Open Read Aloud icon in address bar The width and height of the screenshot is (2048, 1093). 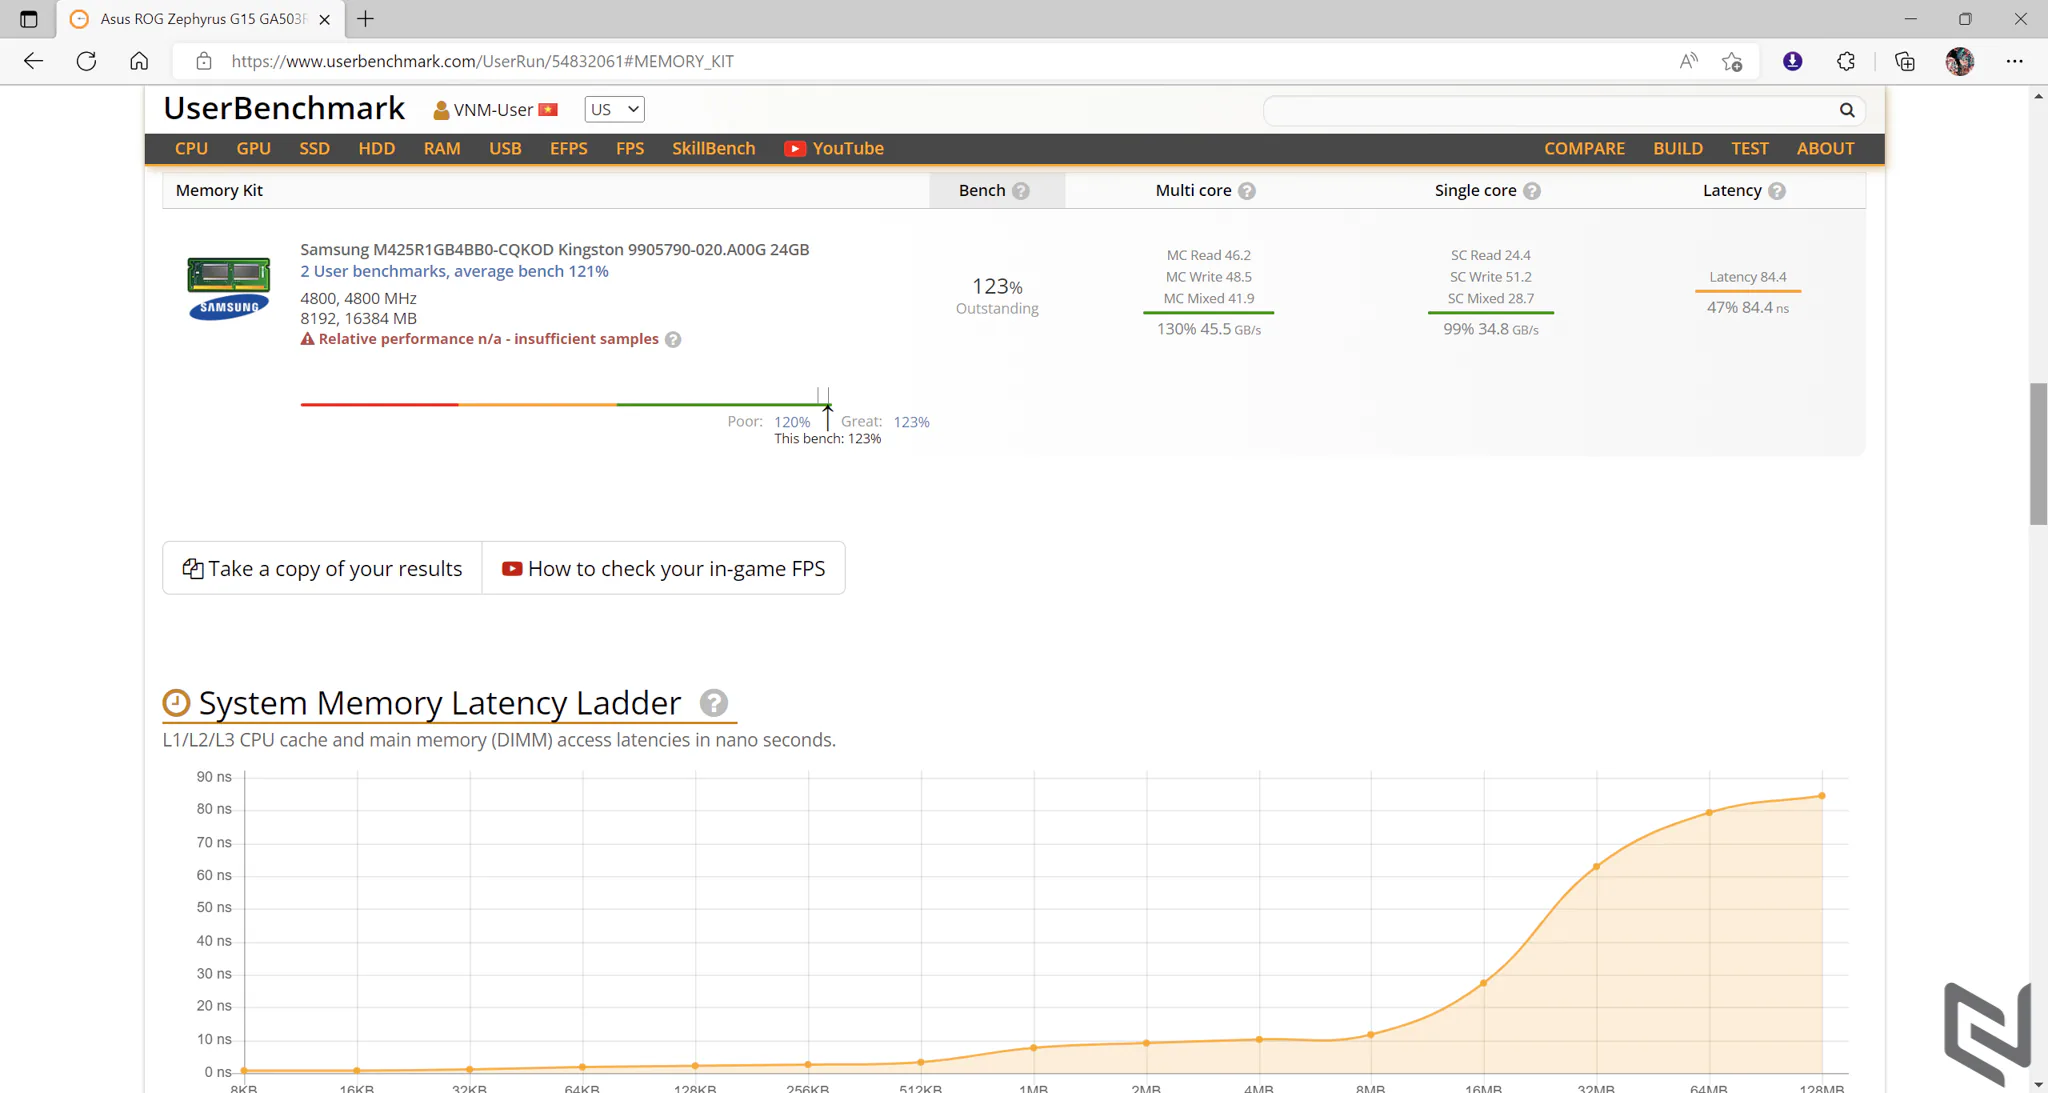click(x=1688, y=61)
